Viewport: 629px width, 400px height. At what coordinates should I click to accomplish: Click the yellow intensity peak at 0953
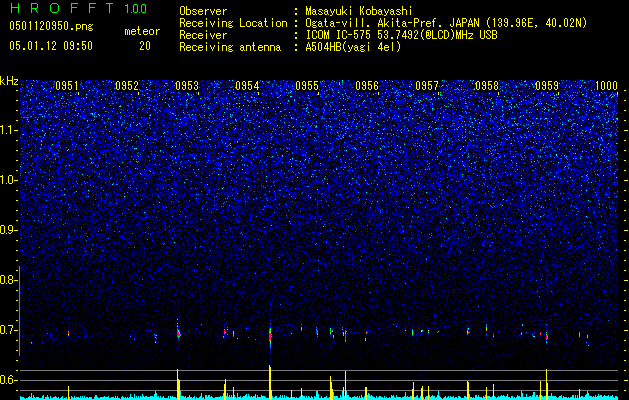(178, 384)
